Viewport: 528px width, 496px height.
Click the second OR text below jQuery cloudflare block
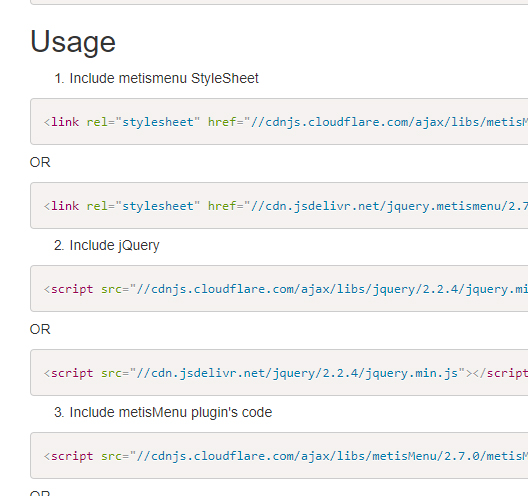click(40, 329)
